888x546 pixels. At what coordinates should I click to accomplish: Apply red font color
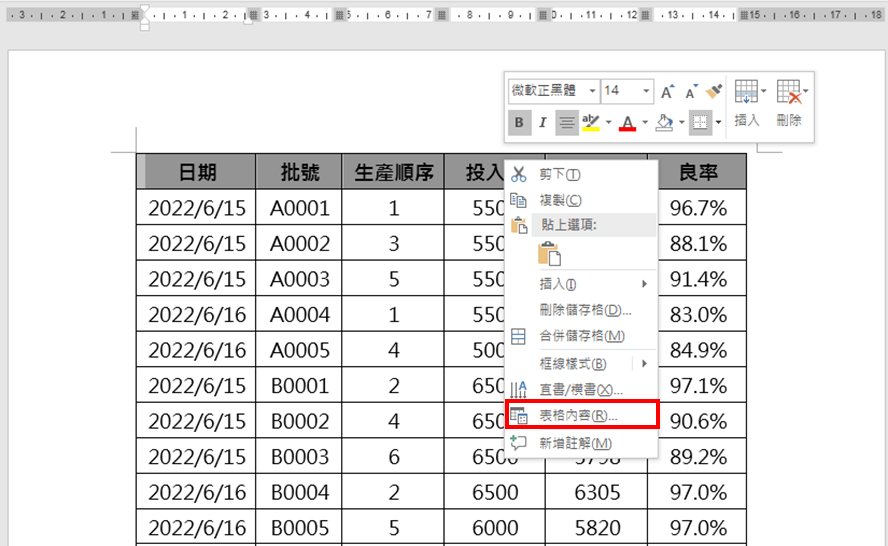(x=627, y=123)
